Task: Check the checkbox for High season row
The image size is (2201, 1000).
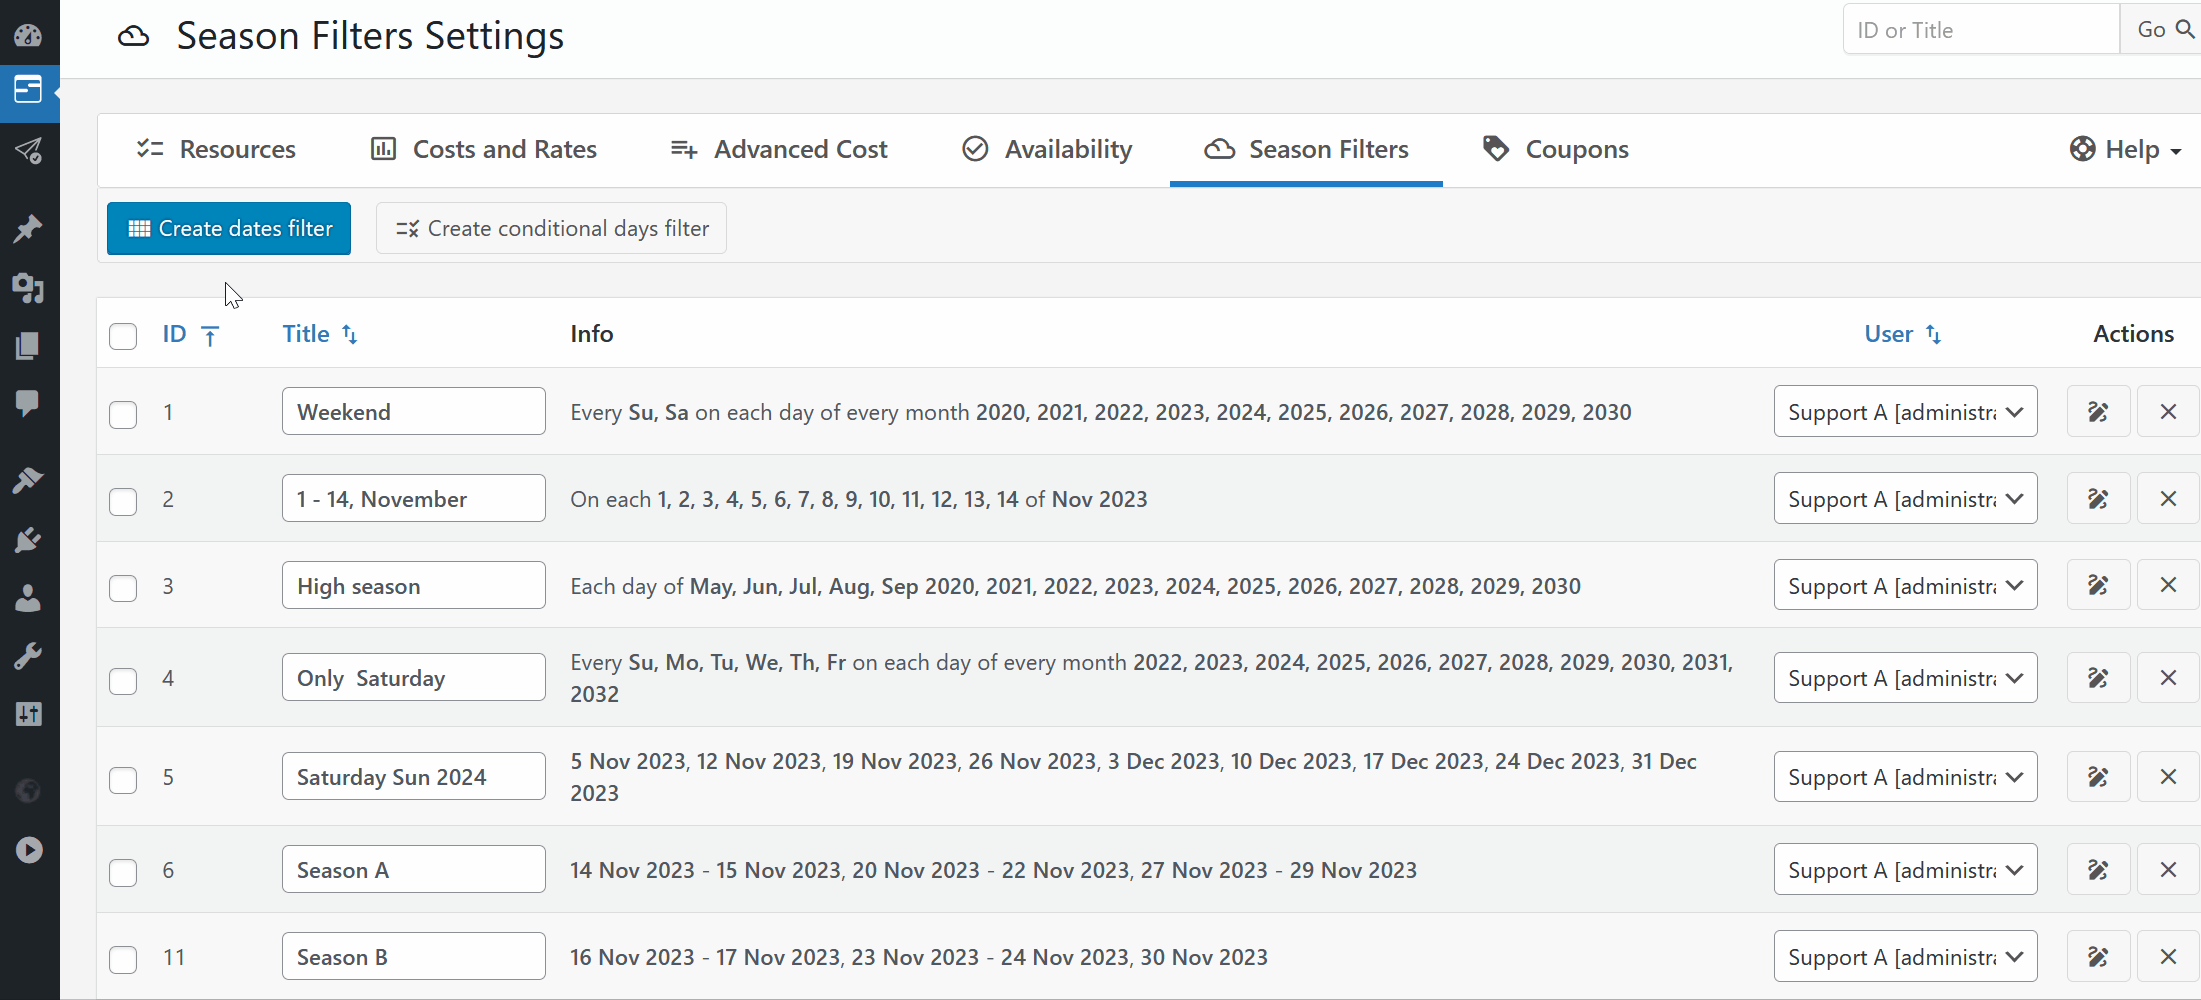Action: click(x=122, y=588)
